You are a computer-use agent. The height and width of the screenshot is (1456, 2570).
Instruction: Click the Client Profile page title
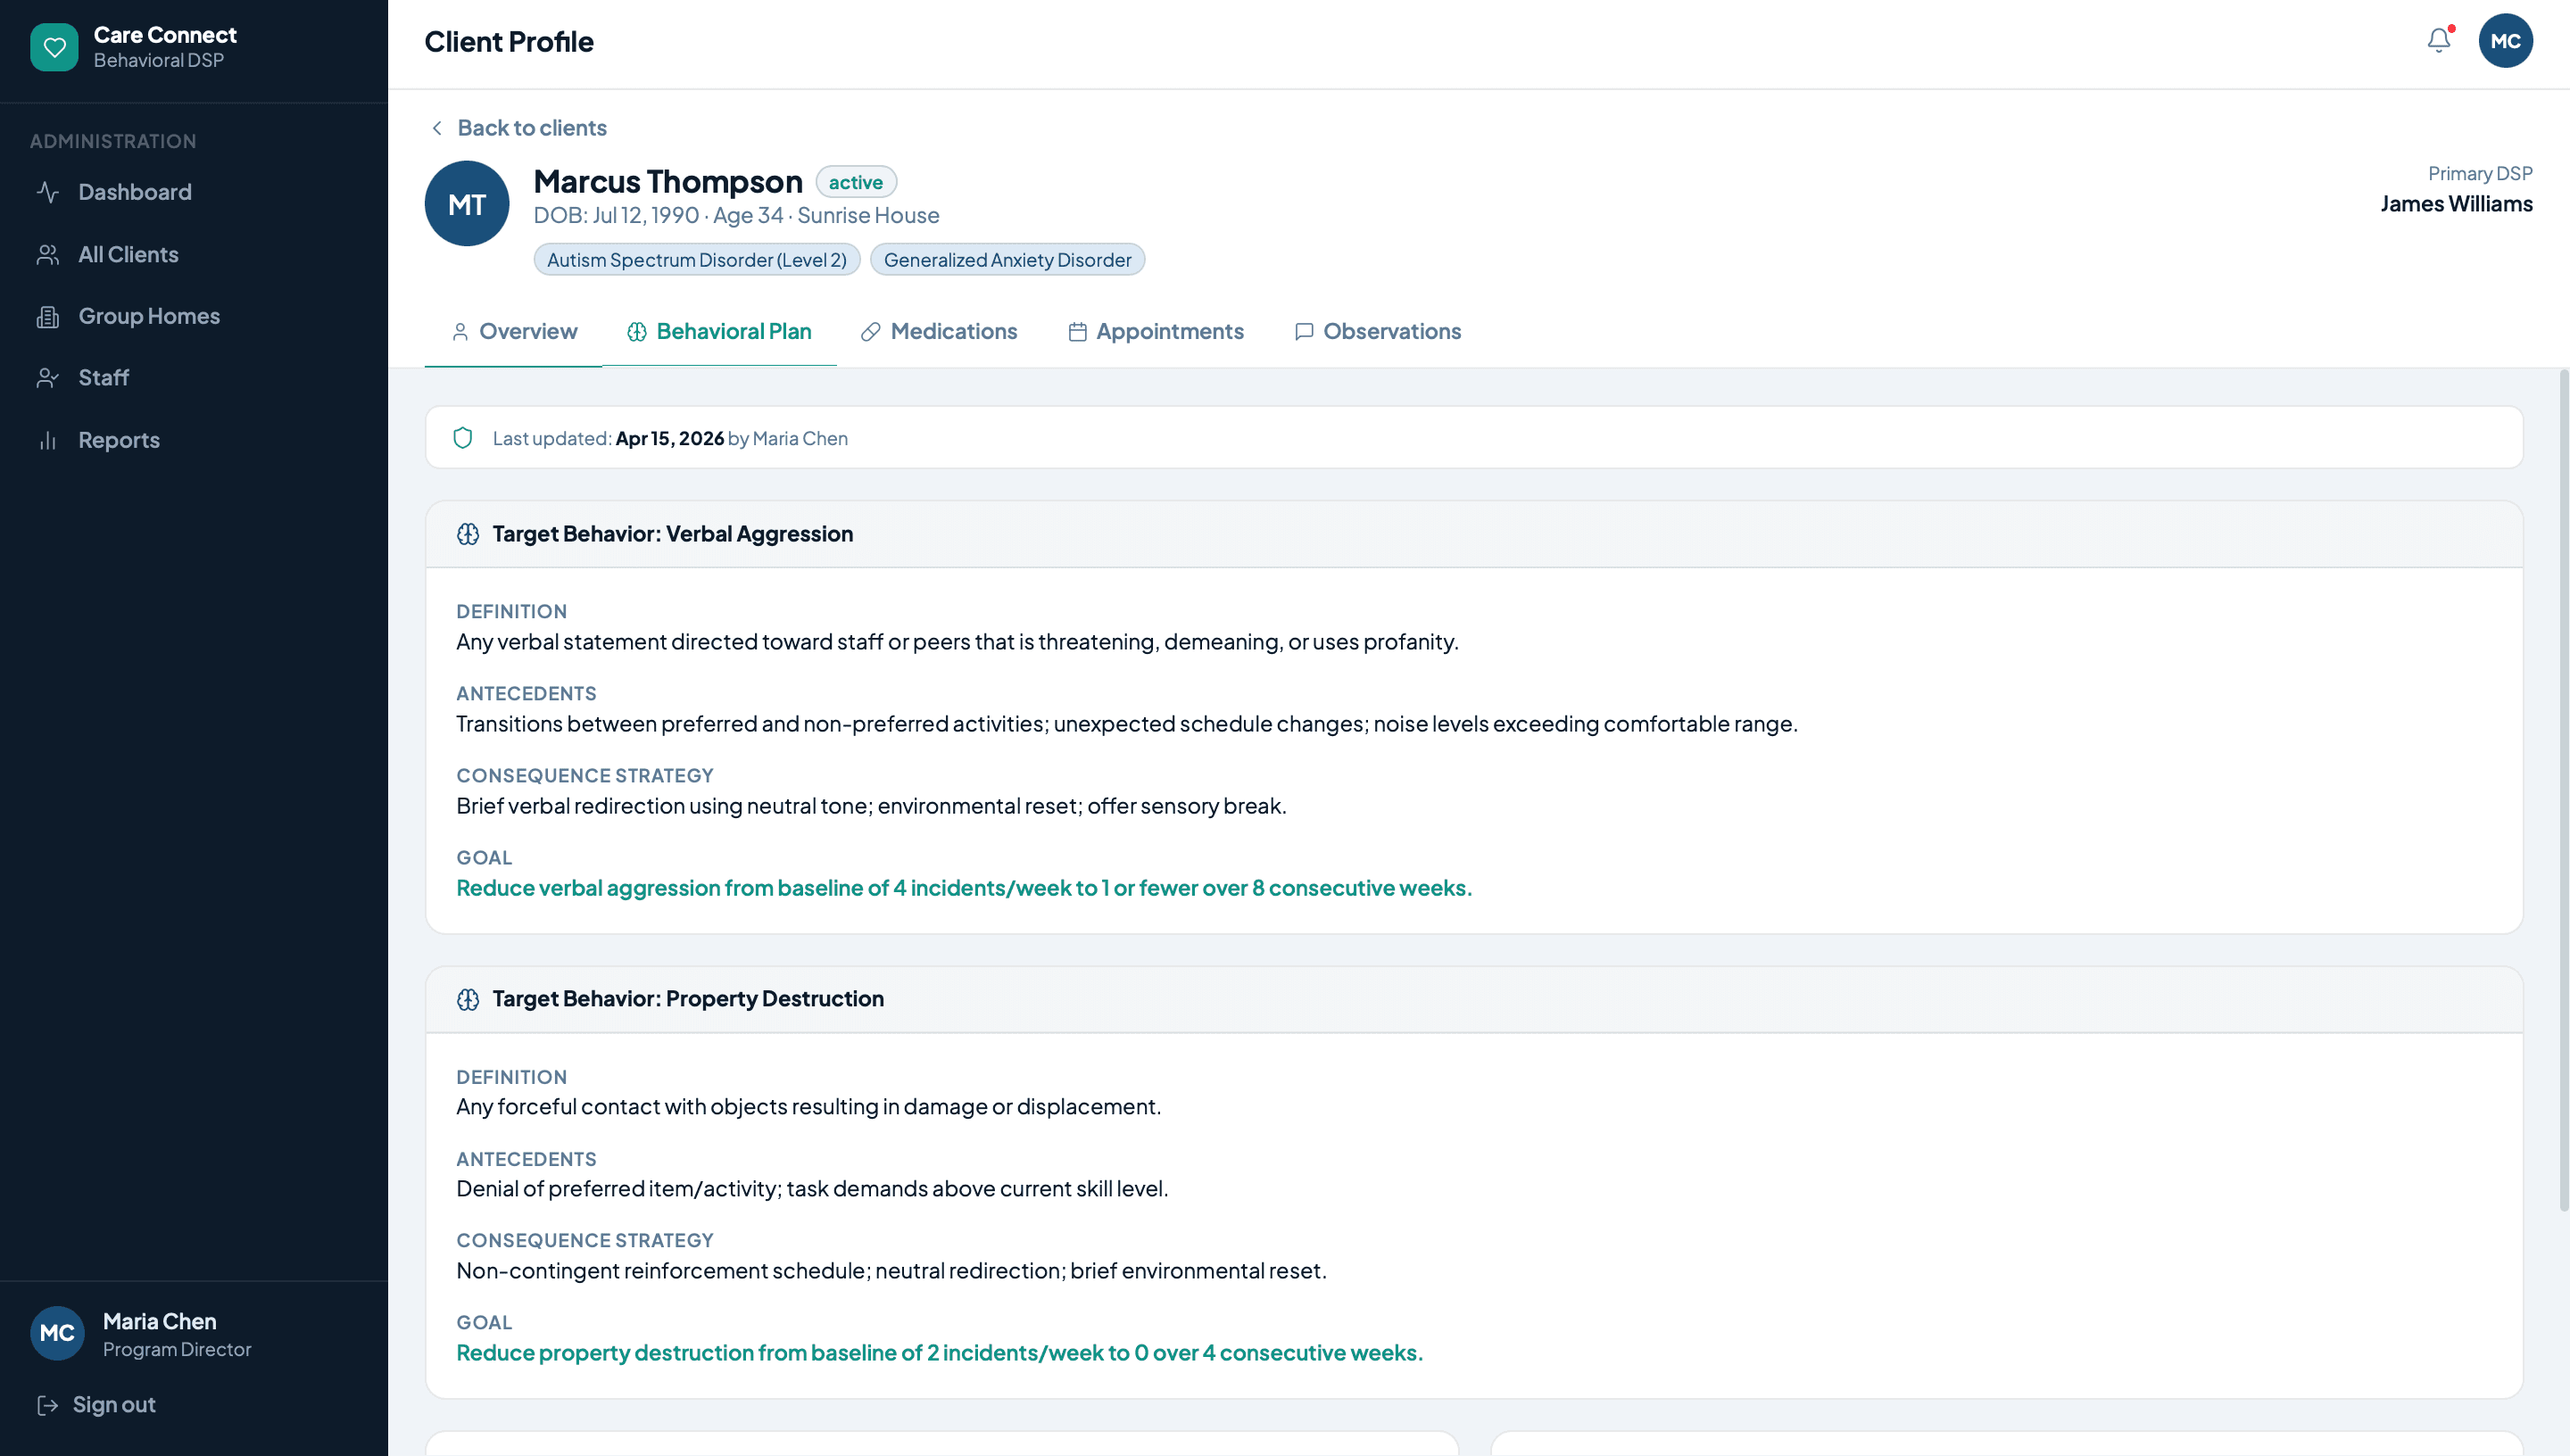coord(509,42)
